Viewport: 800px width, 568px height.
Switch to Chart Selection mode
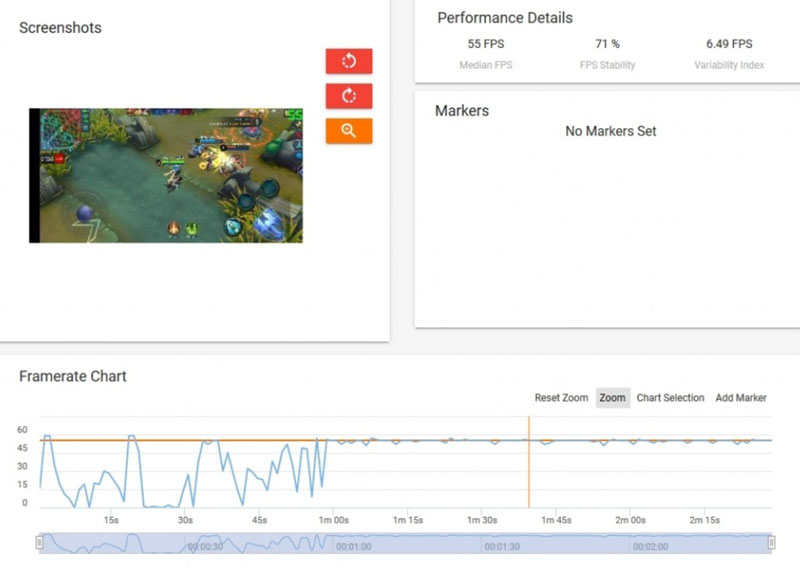[670, 398]
